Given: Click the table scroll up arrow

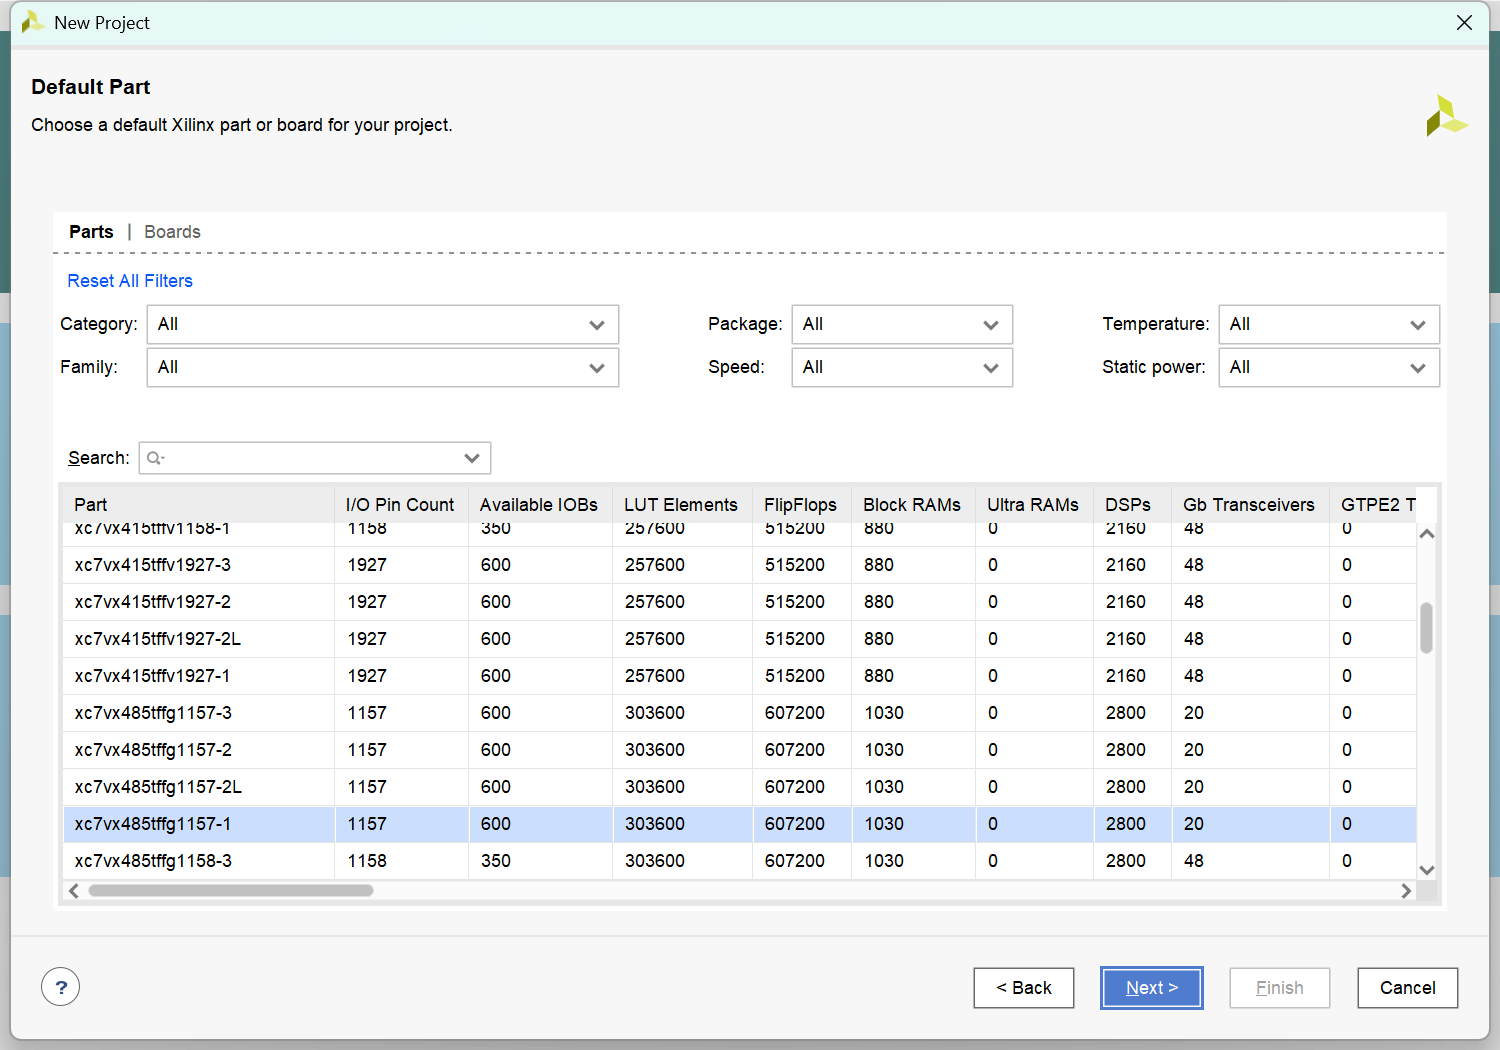Looking at the screenshot, I should (1427, 534).
